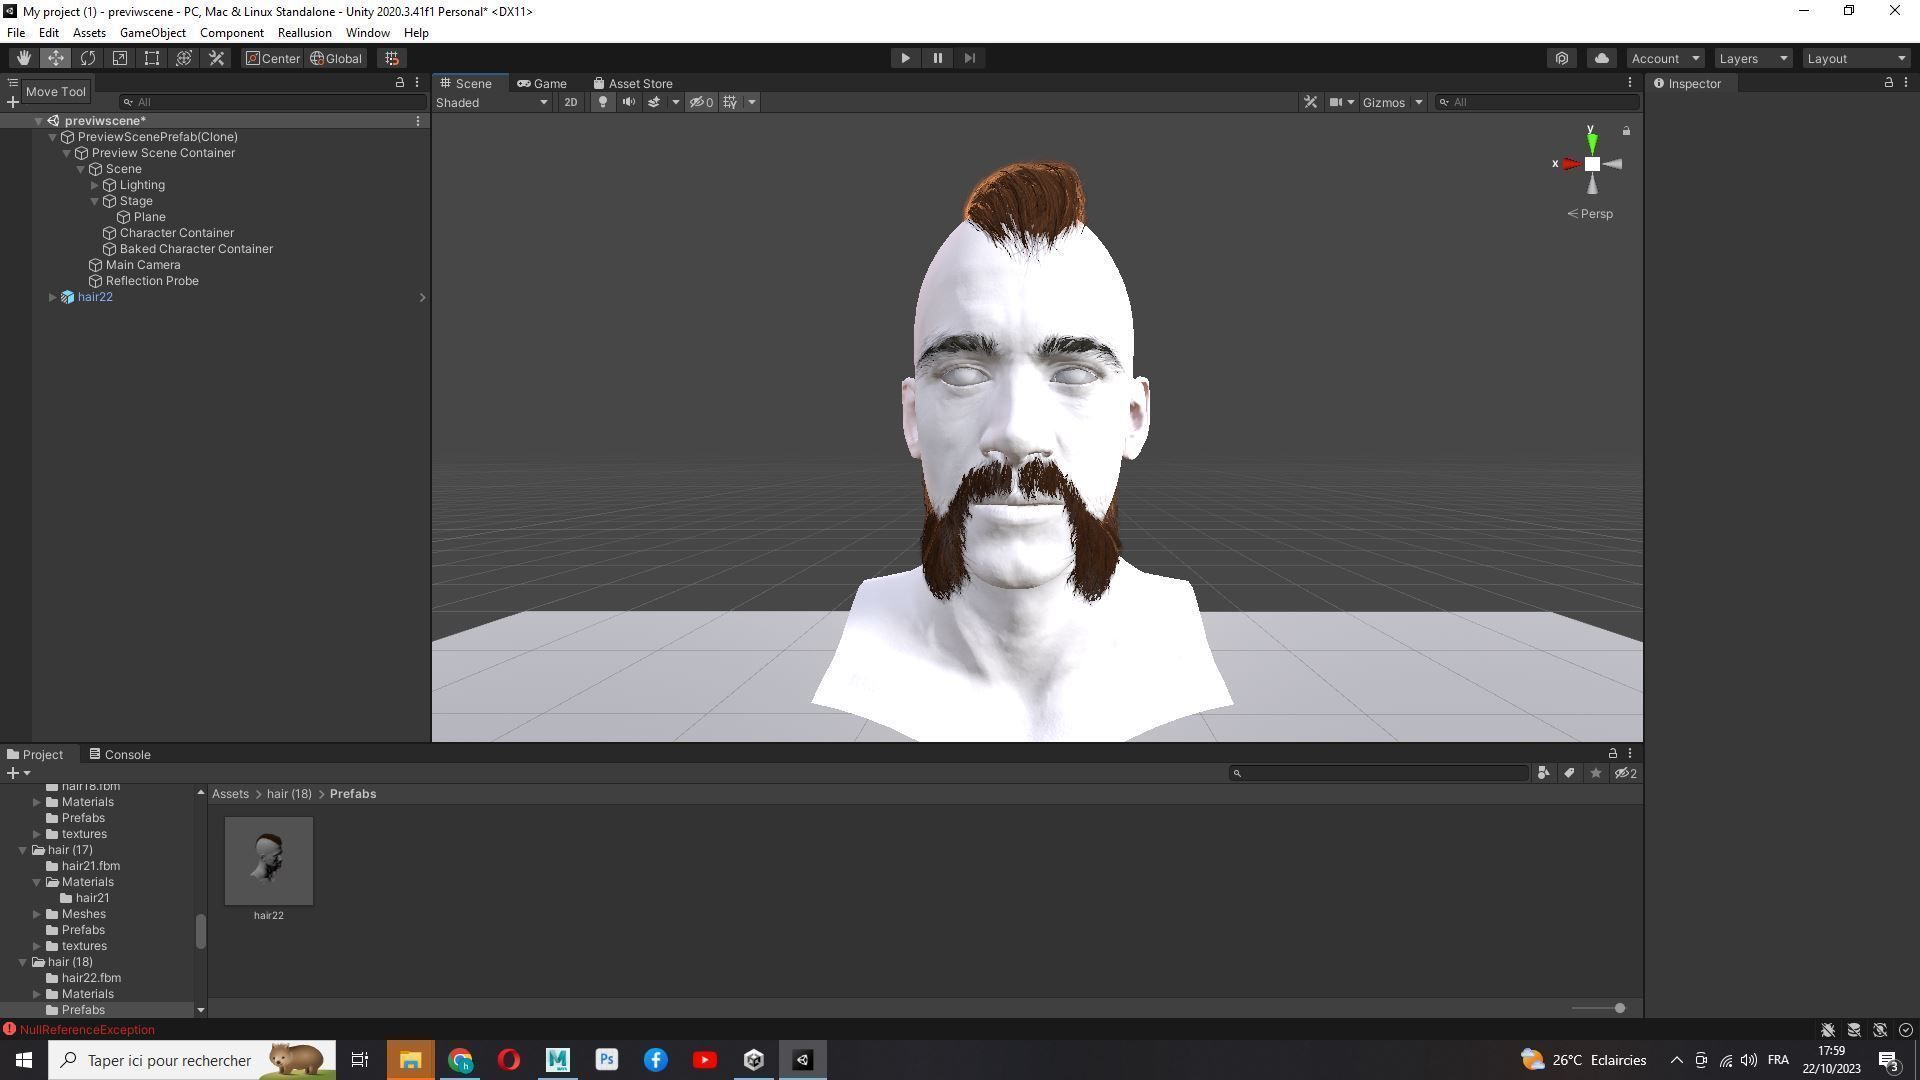Select the Rect tool
Screen dimensions: 1920x1080
tap(151, 58)
